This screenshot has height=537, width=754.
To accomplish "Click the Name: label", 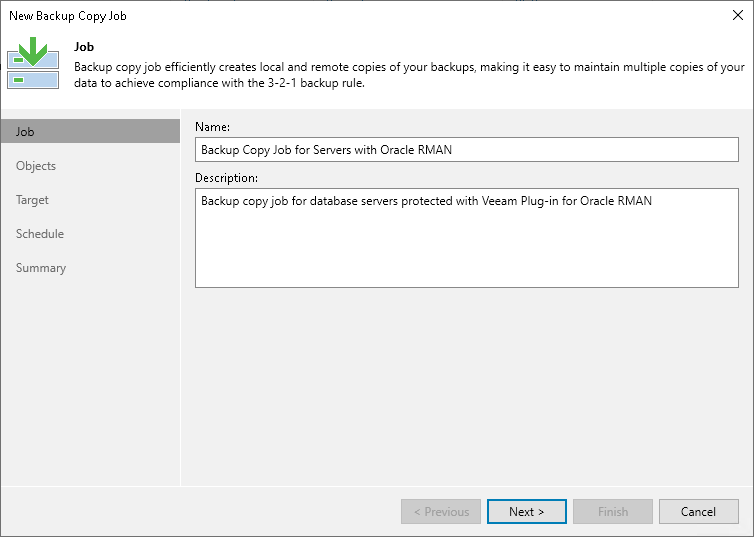I will click(212, 127).
